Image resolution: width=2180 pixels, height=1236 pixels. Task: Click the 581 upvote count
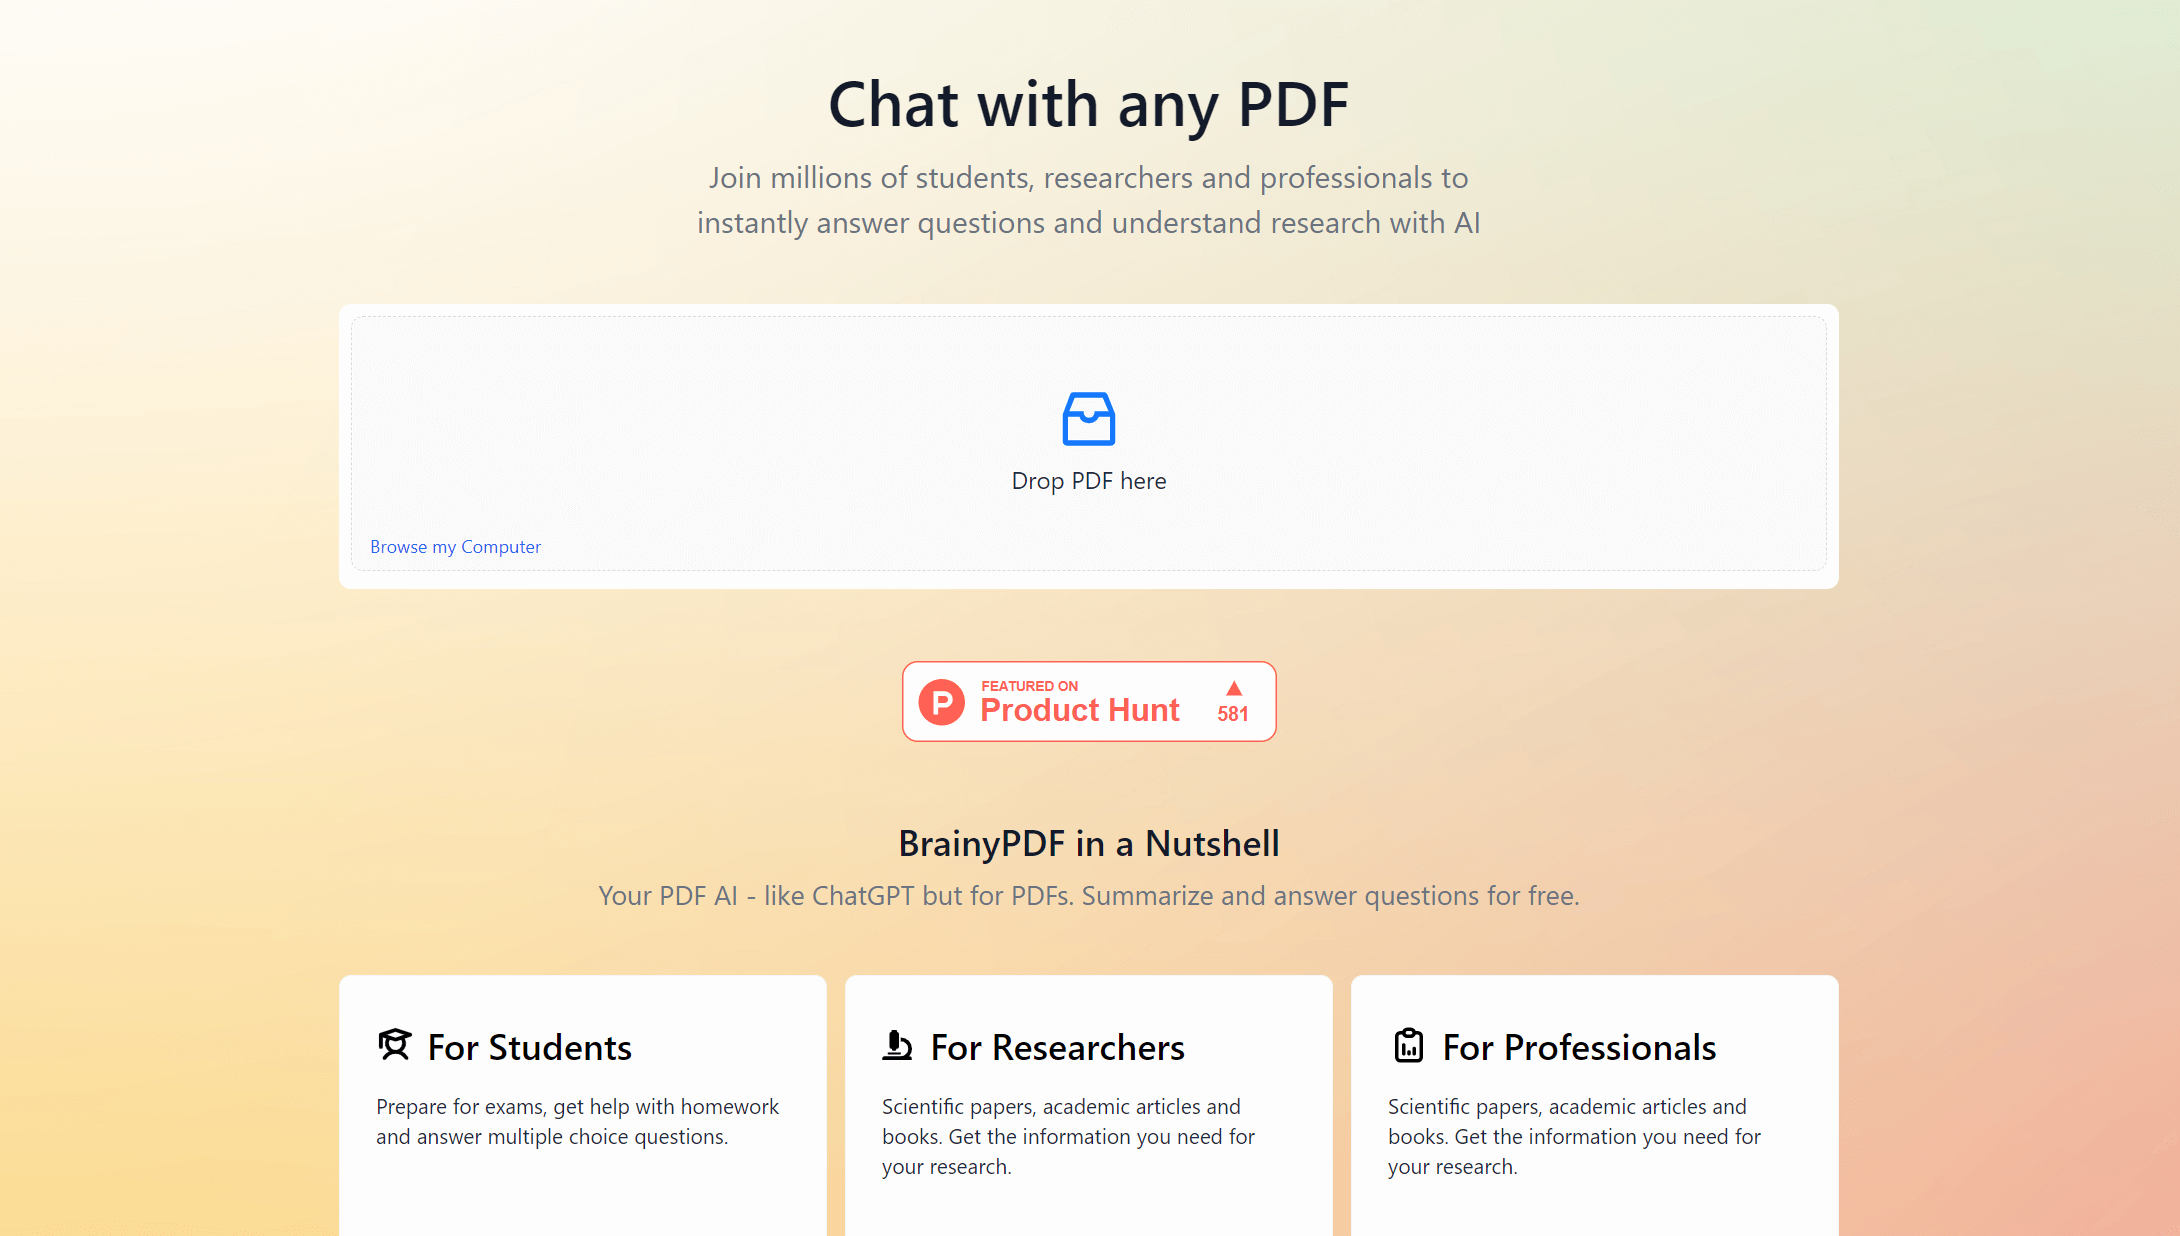(1232, 714)
